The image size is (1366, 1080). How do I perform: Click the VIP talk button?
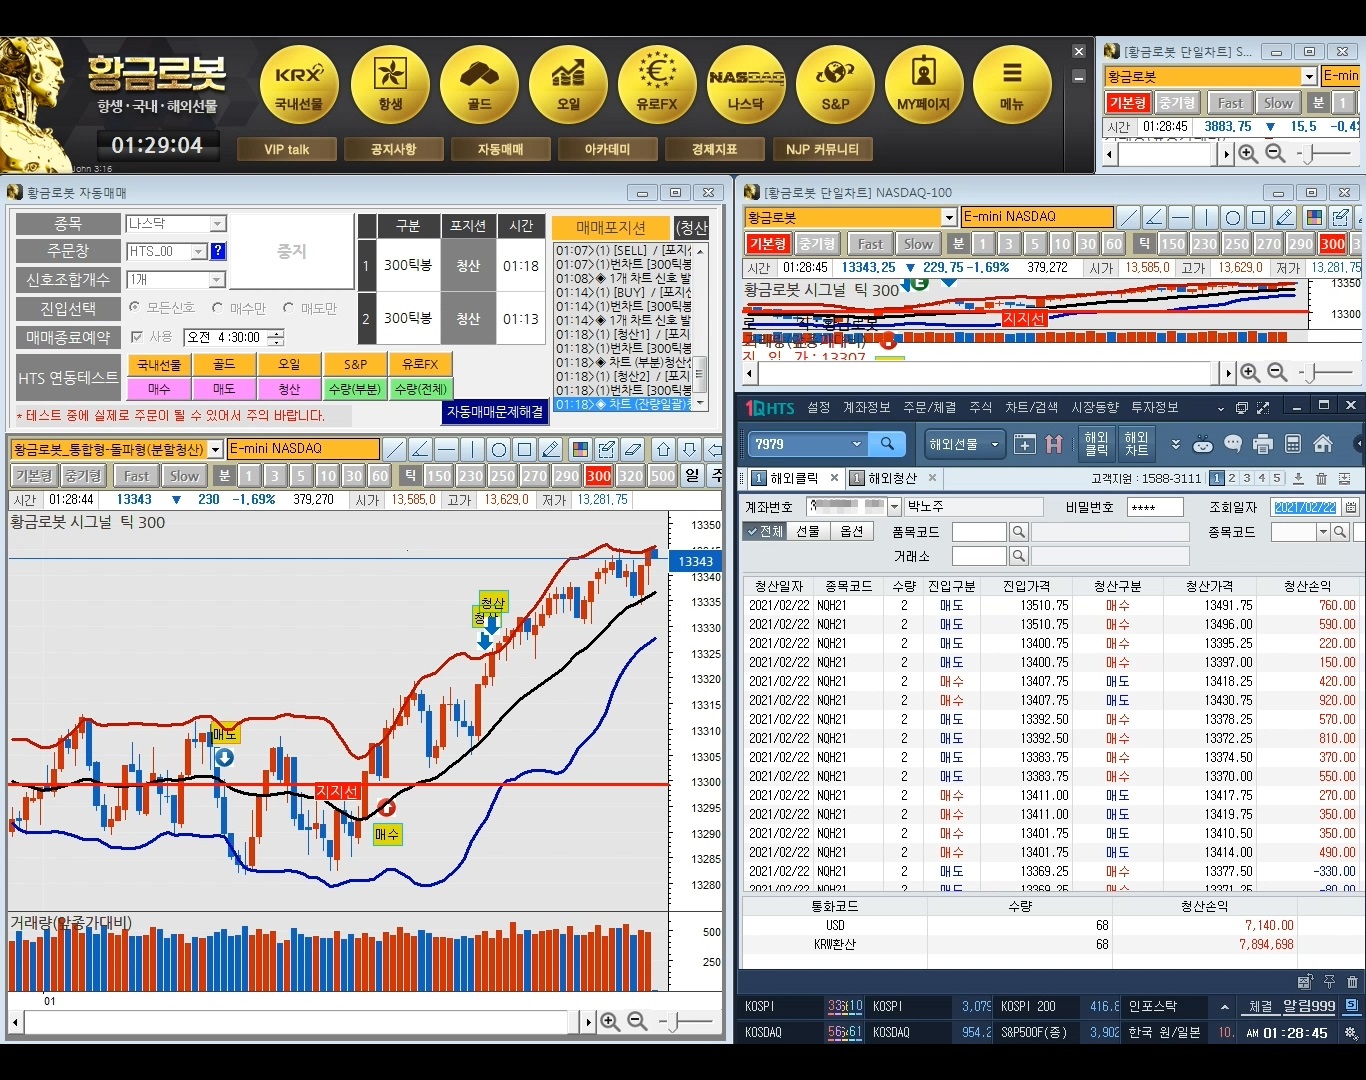(x=287, y=149)
